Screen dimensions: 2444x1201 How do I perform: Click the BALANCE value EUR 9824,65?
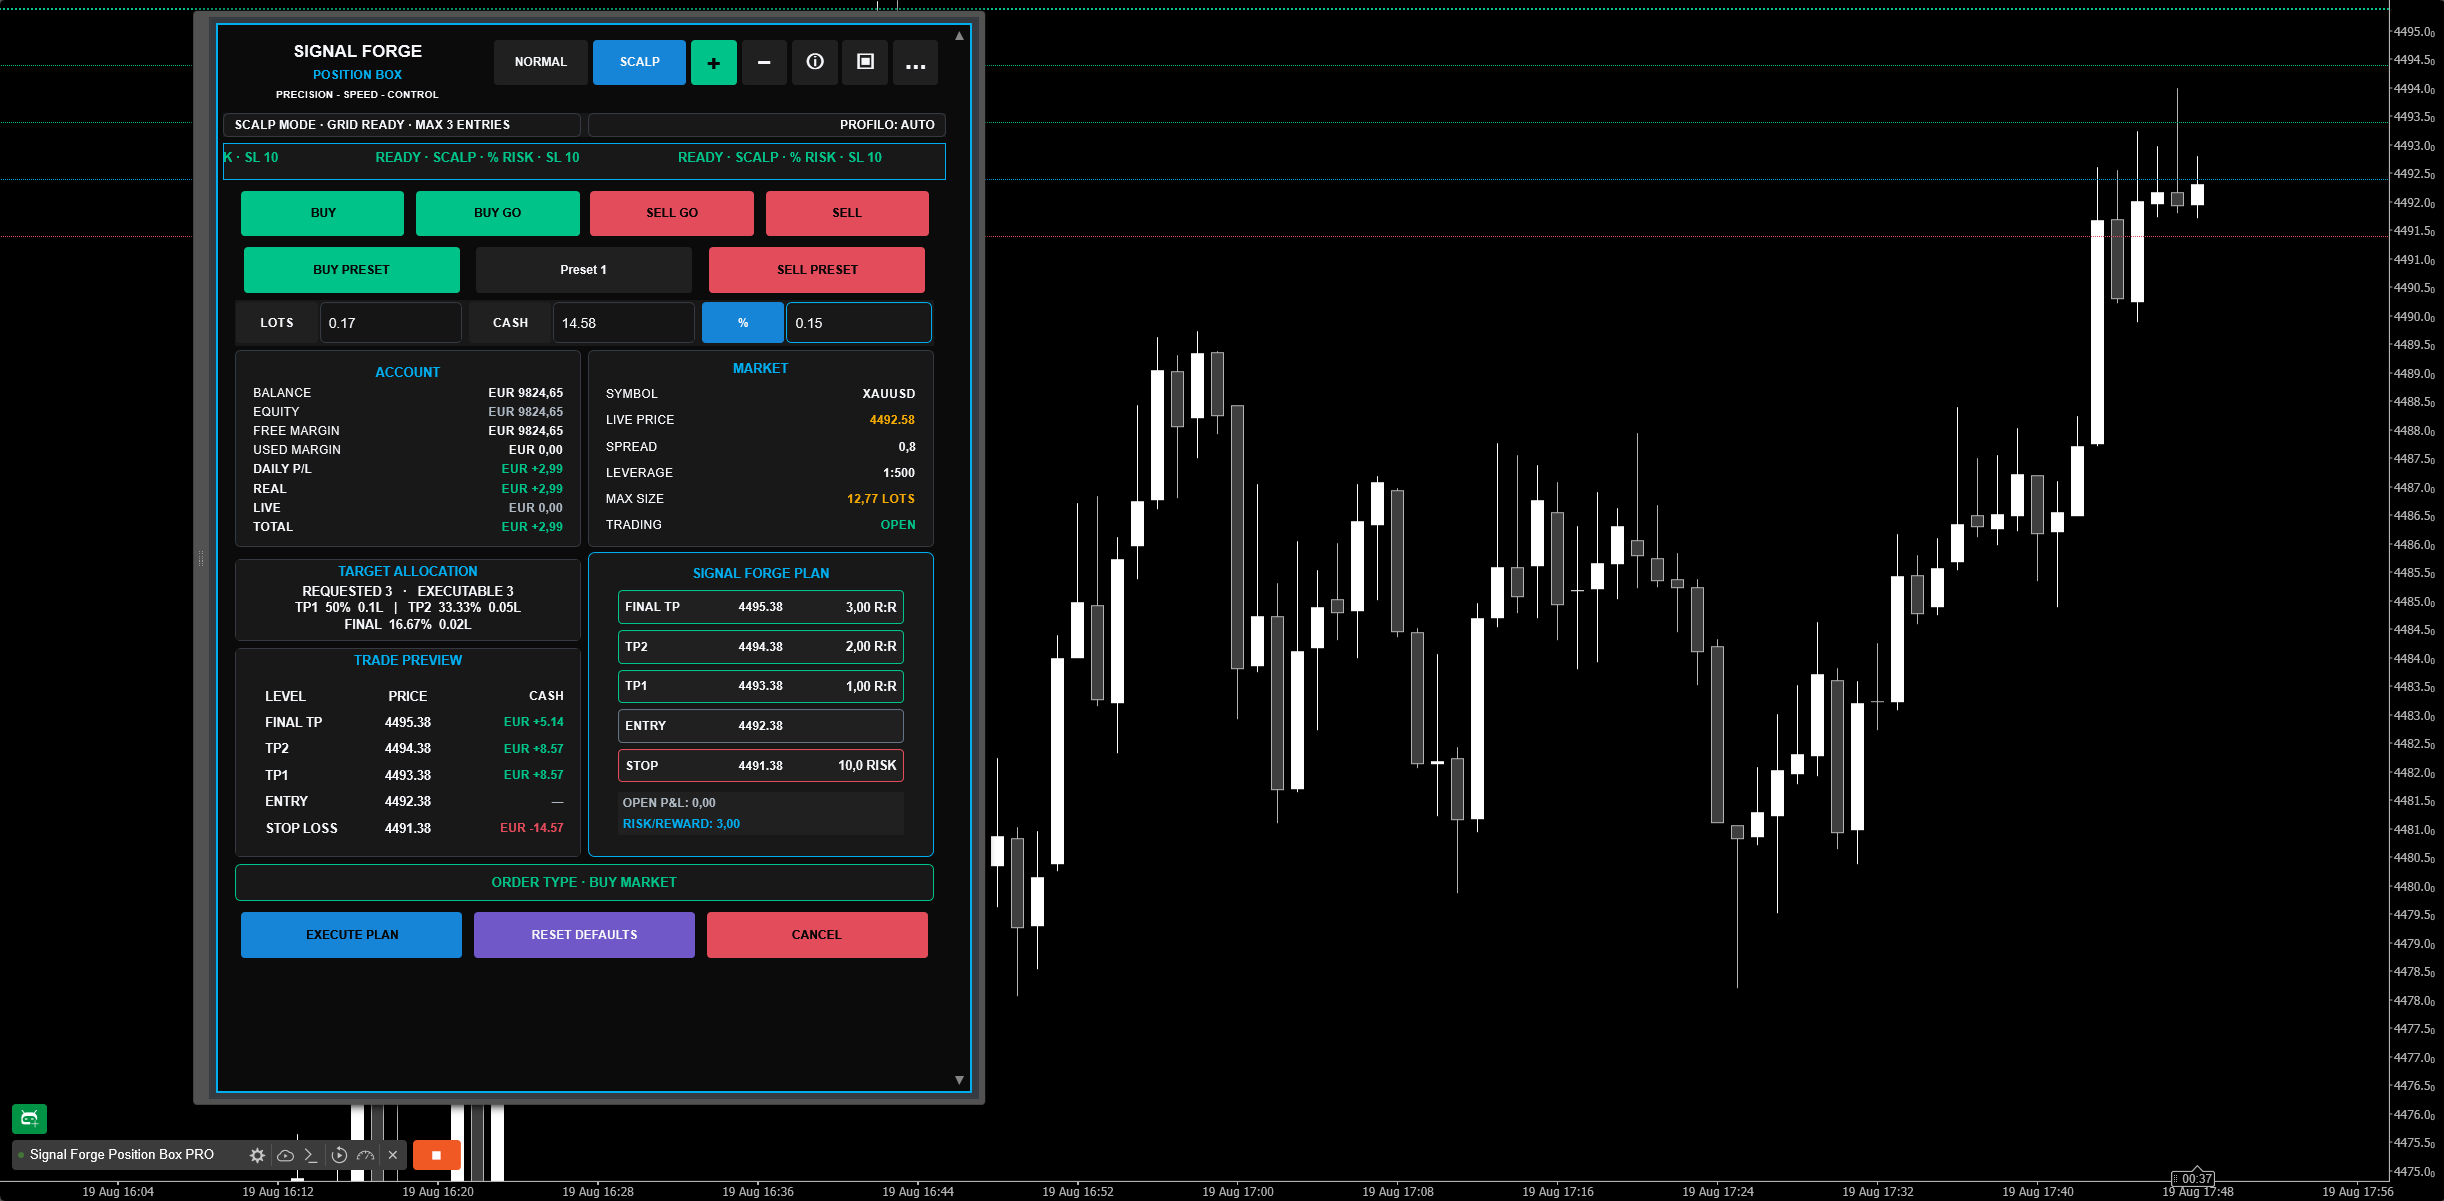(526, 393)
